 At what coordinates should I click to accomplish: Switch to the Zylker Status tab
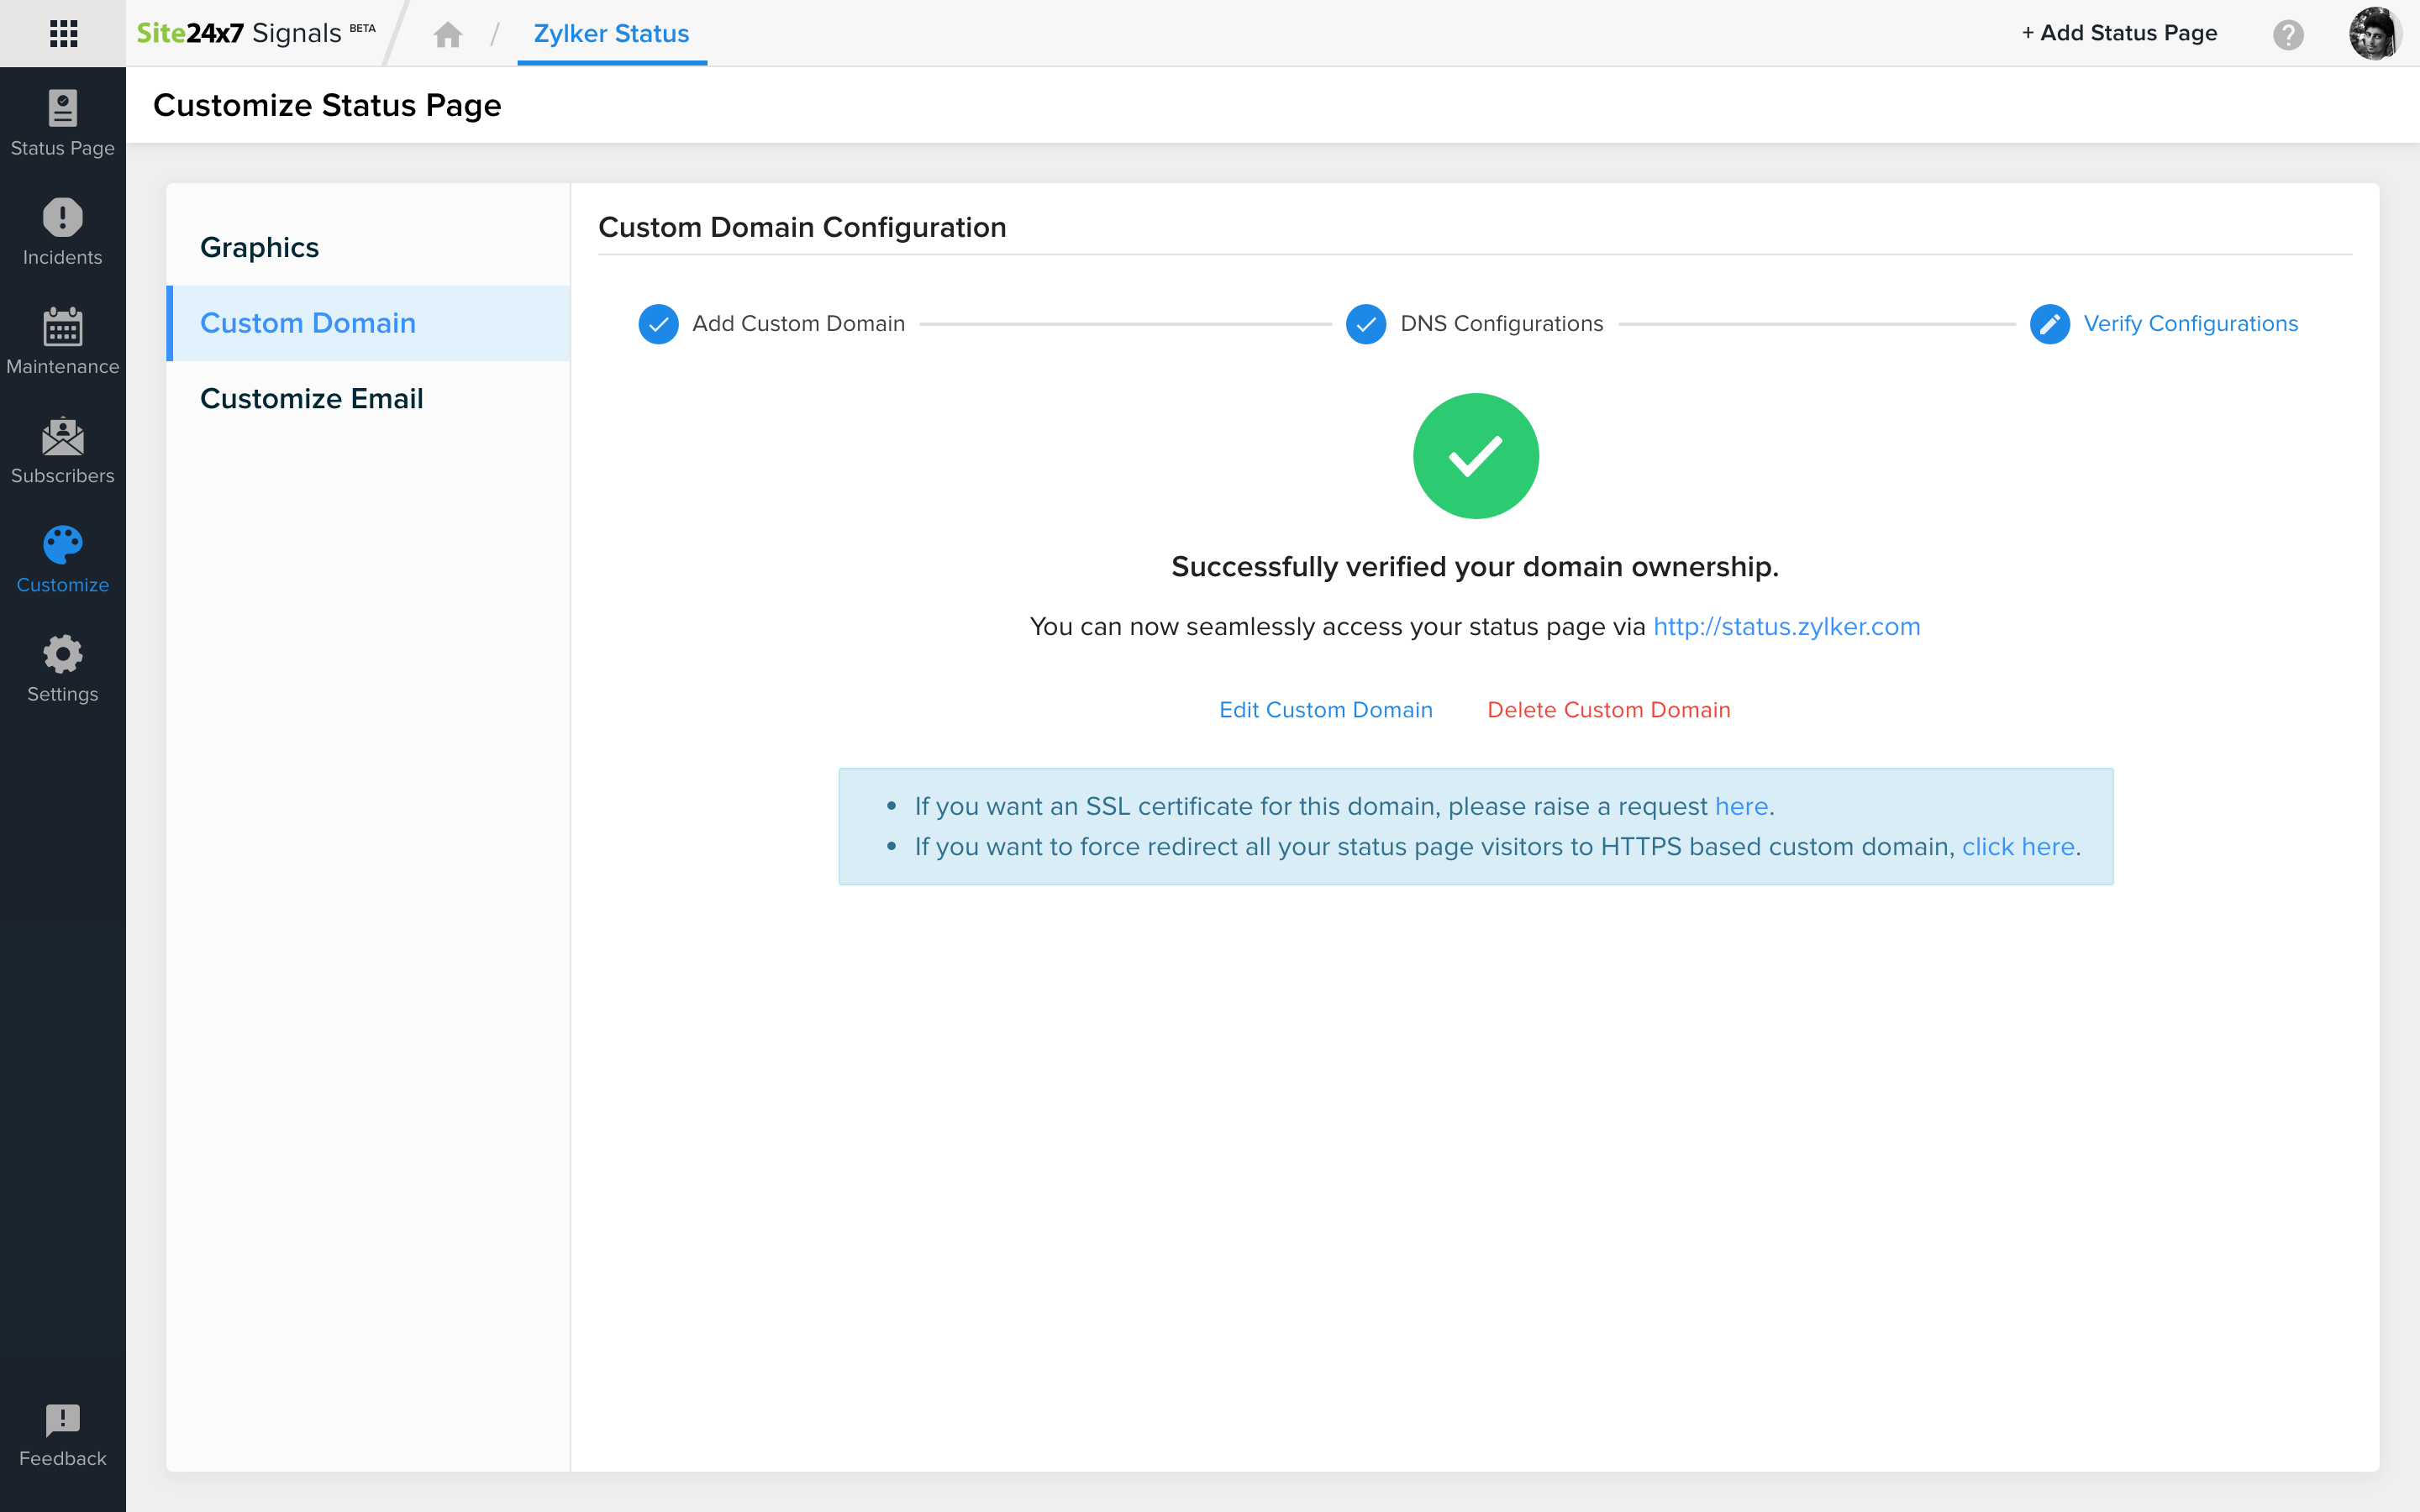coord(611,34)
